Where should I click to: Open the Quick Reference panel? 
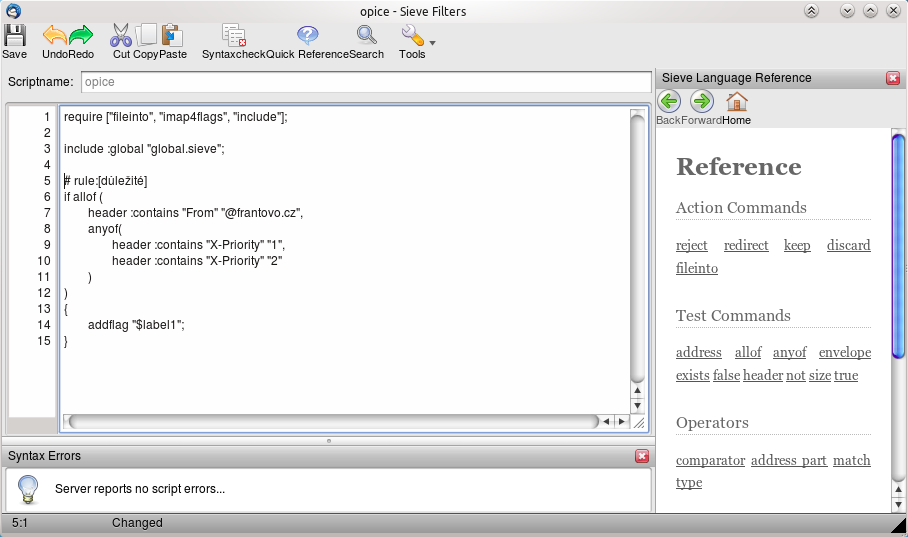(x=308, y=41)
